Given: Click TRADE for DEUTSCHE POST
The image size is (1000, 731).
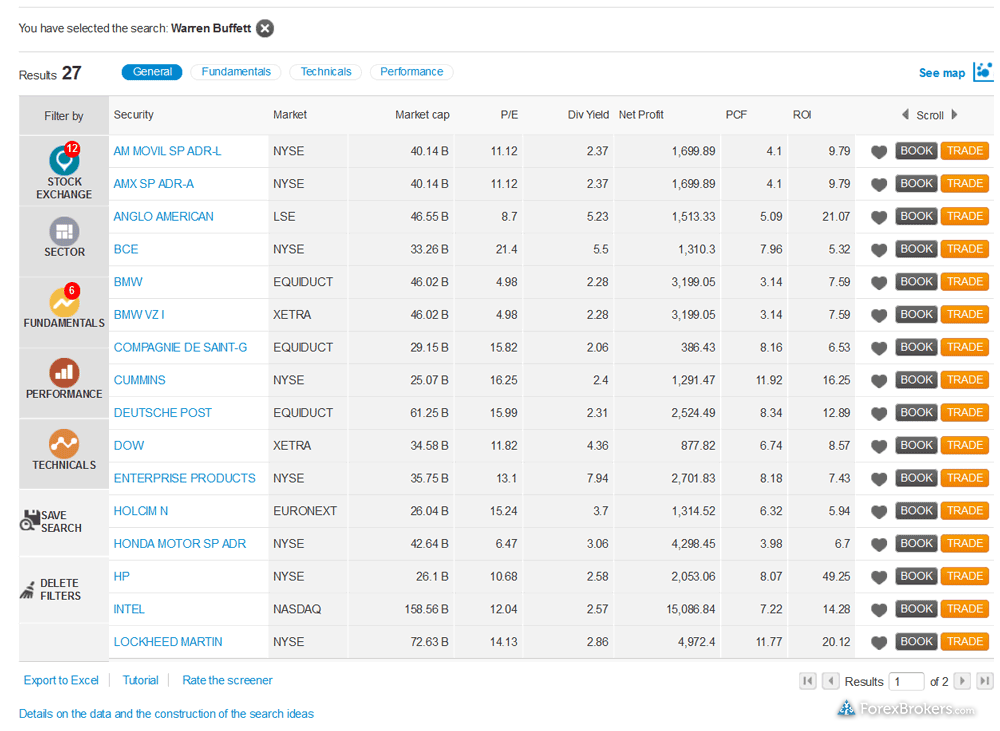Looking at the screenshot, I should point(965,413).
